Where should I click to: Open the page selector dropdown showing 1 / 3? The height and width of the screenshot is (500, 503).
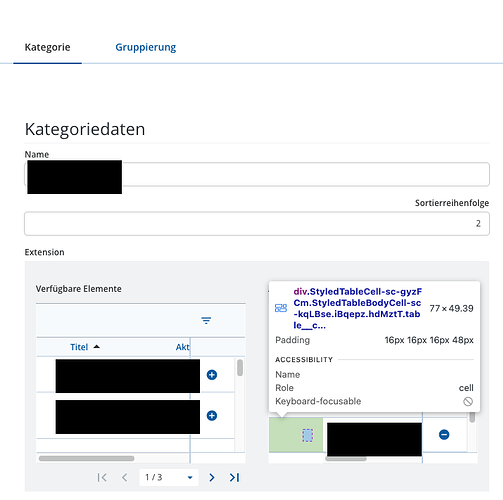coord(169,477)
